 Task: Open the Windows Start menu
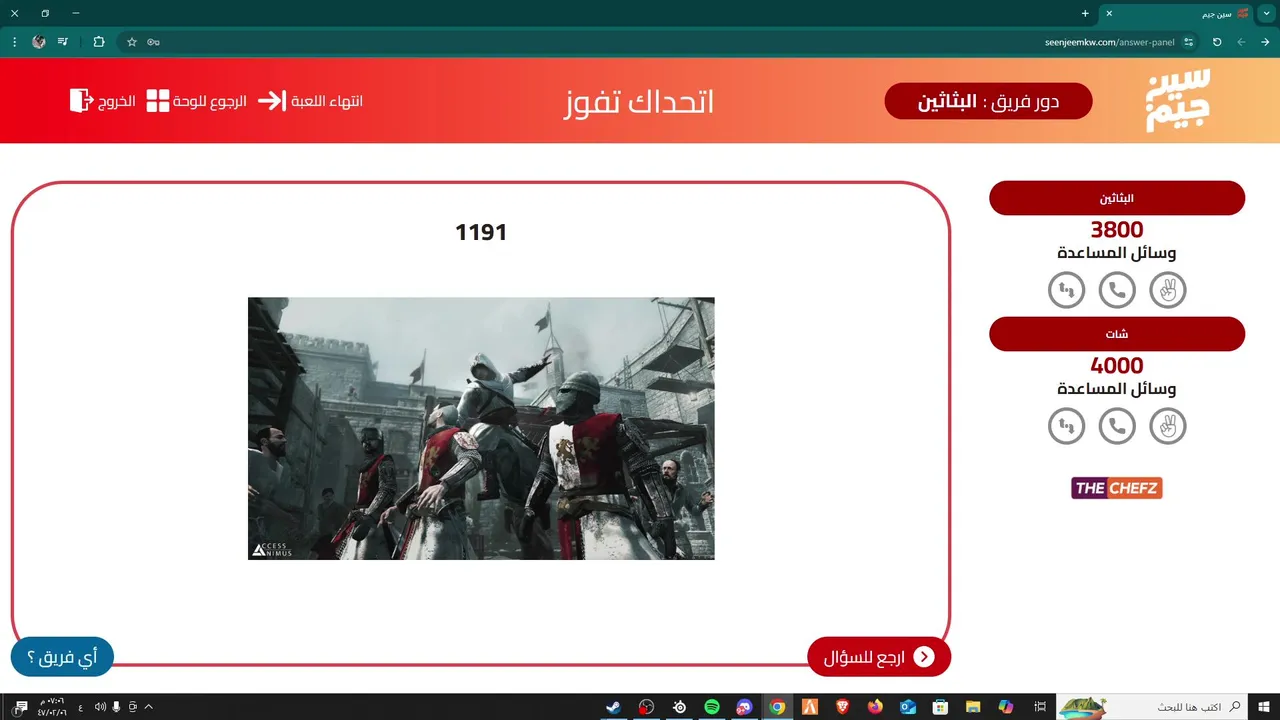click(x=1264, y=707)
